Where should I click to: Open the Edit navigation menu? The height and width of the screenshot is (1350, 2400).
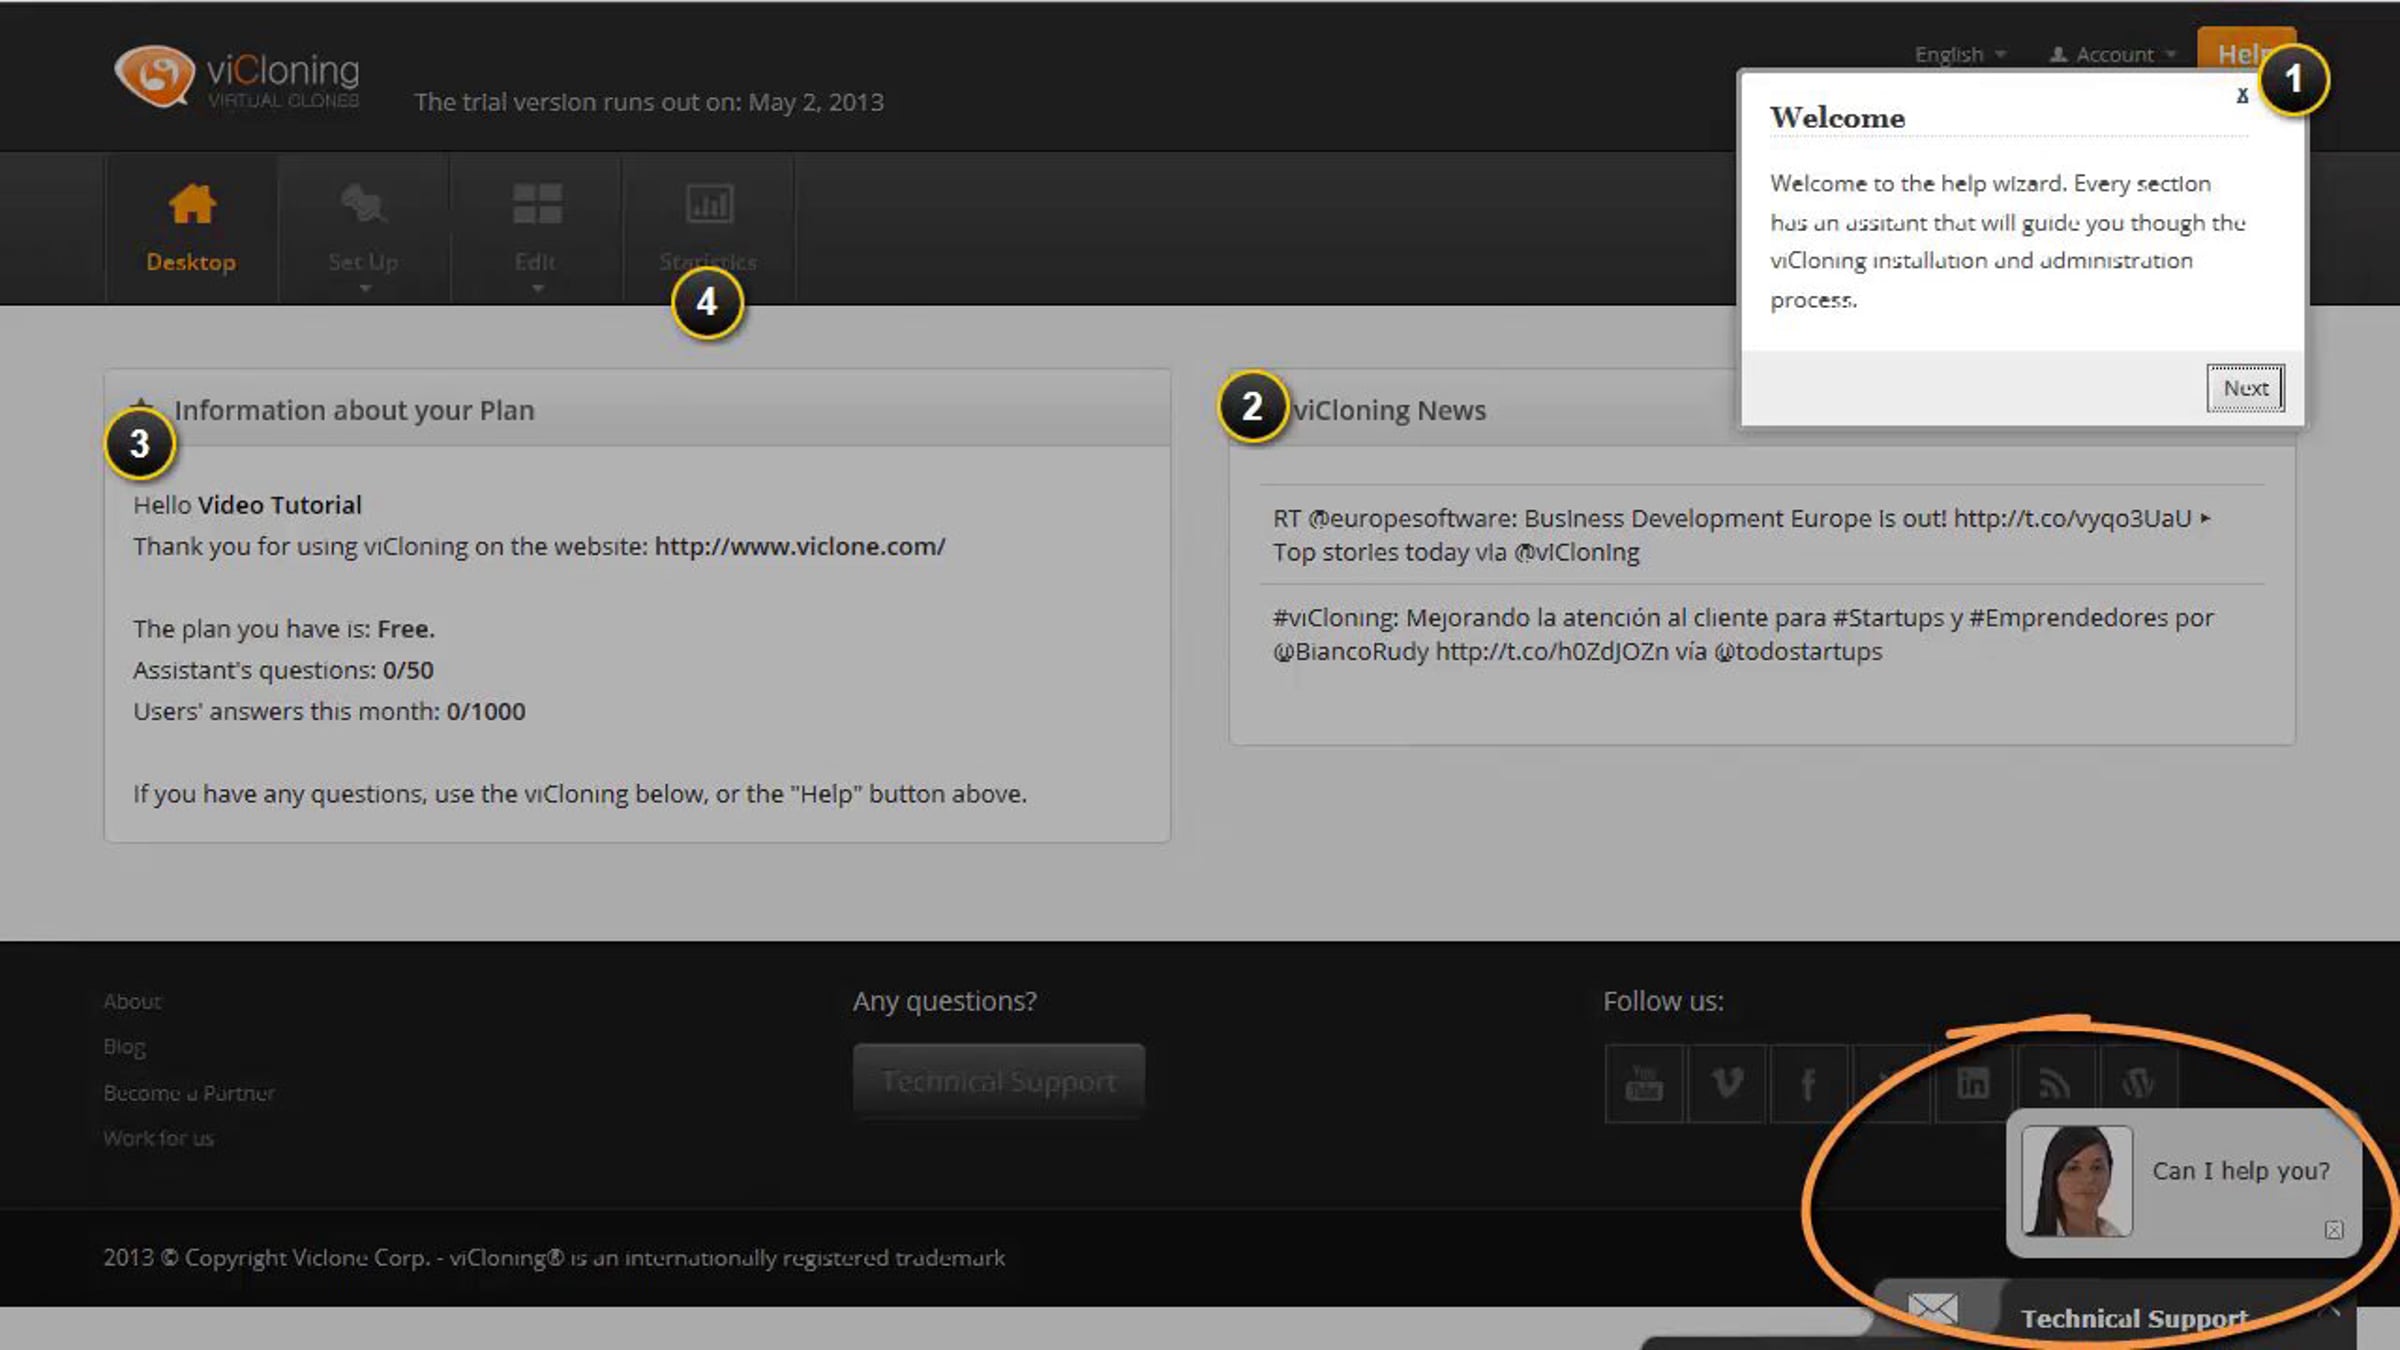pos(536,228)
